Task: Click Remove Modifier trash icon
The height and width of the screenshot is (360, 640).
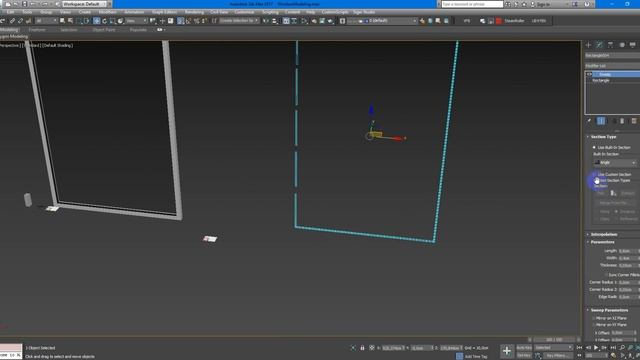Action: click(x=622, y=121)
